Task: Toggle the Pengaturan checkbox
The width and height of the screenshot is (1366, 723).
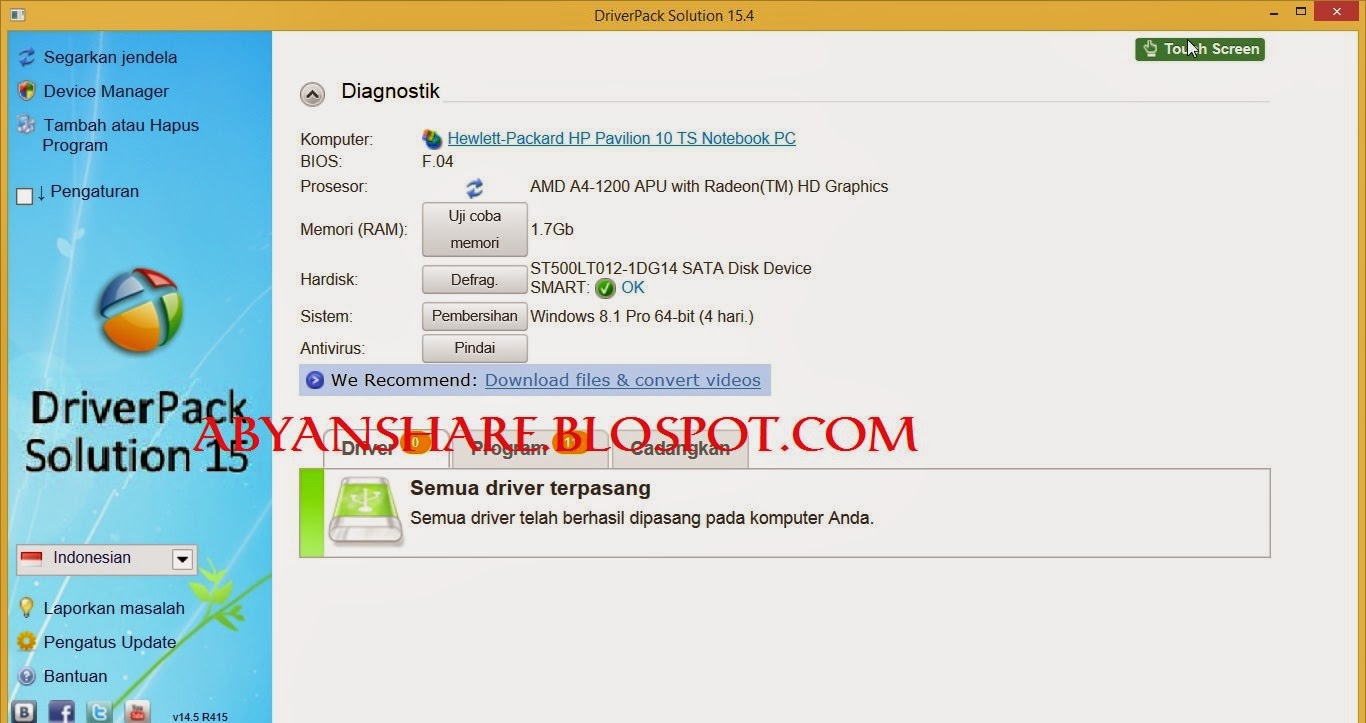Action: [x=25, y=196]
